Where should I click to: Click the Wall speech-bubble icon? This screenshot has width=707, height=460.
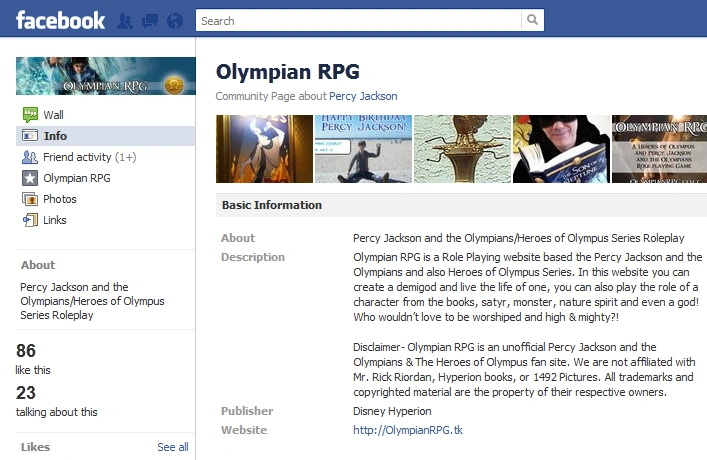(30, 115)
